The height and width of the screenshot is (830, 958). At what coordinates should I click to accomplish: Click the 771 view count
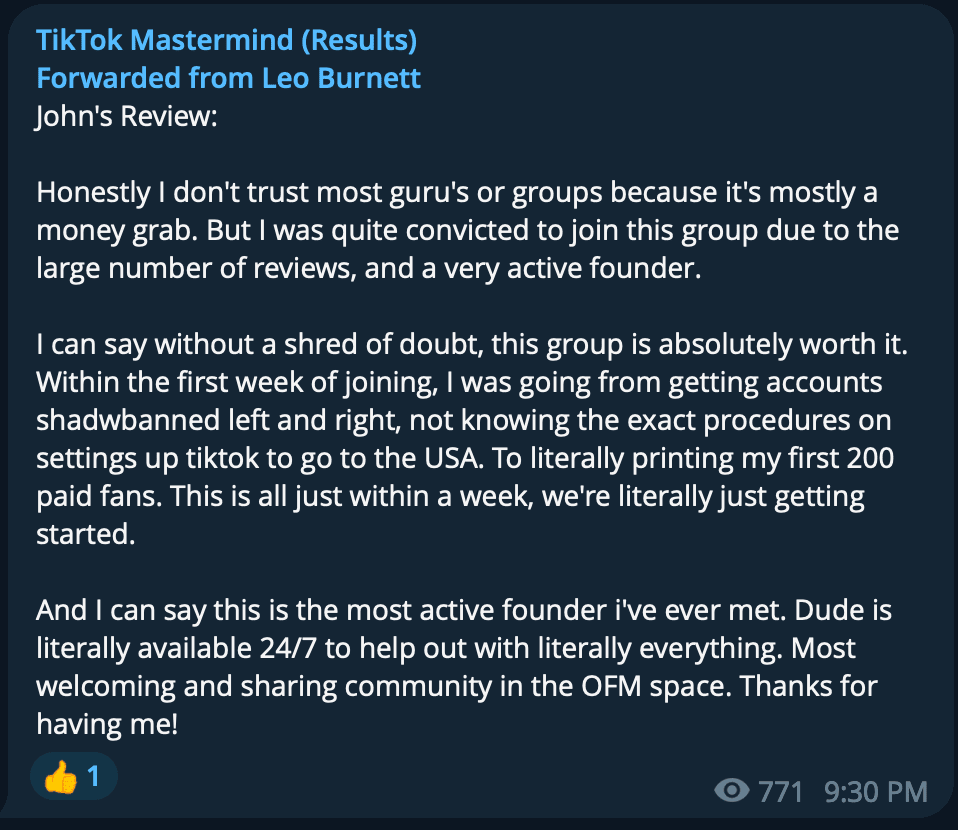(x=781, y=792)
